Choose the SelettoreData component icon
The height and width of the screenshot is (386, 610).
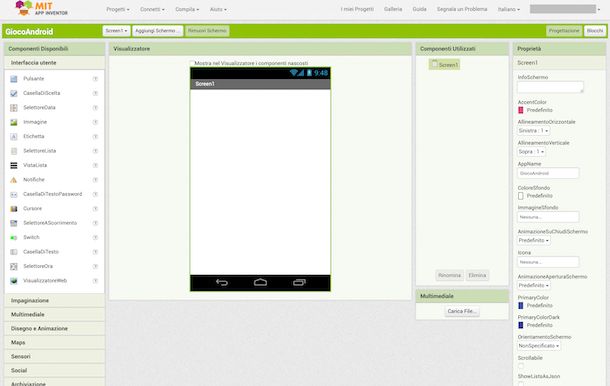(14, 108)
